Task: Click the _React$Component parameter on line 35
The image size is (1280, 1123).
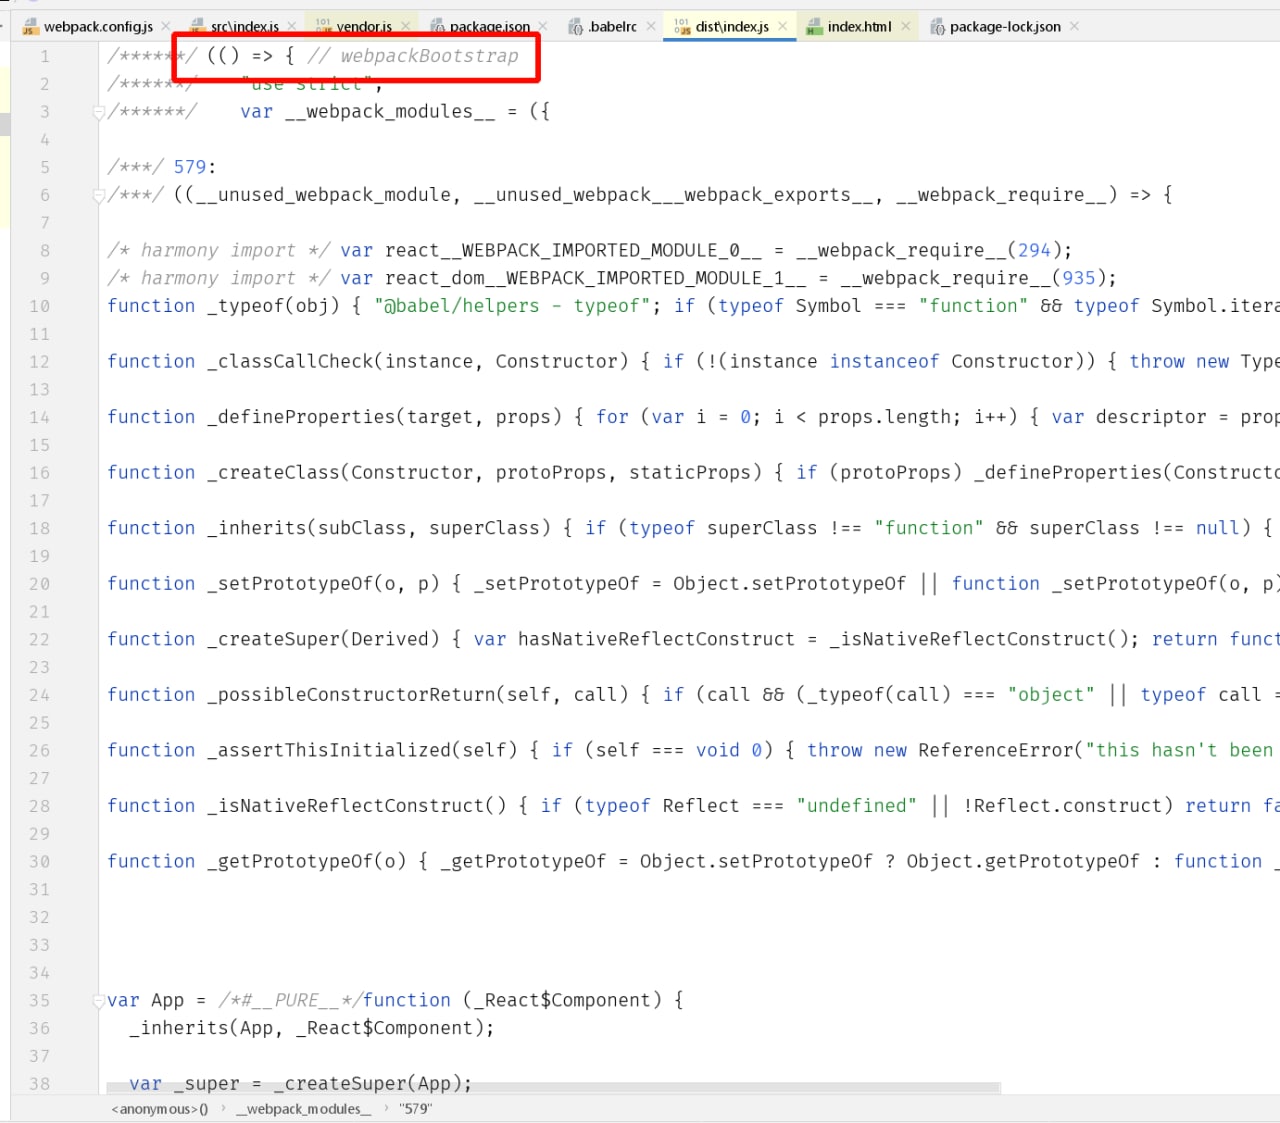Action: 562,1000
